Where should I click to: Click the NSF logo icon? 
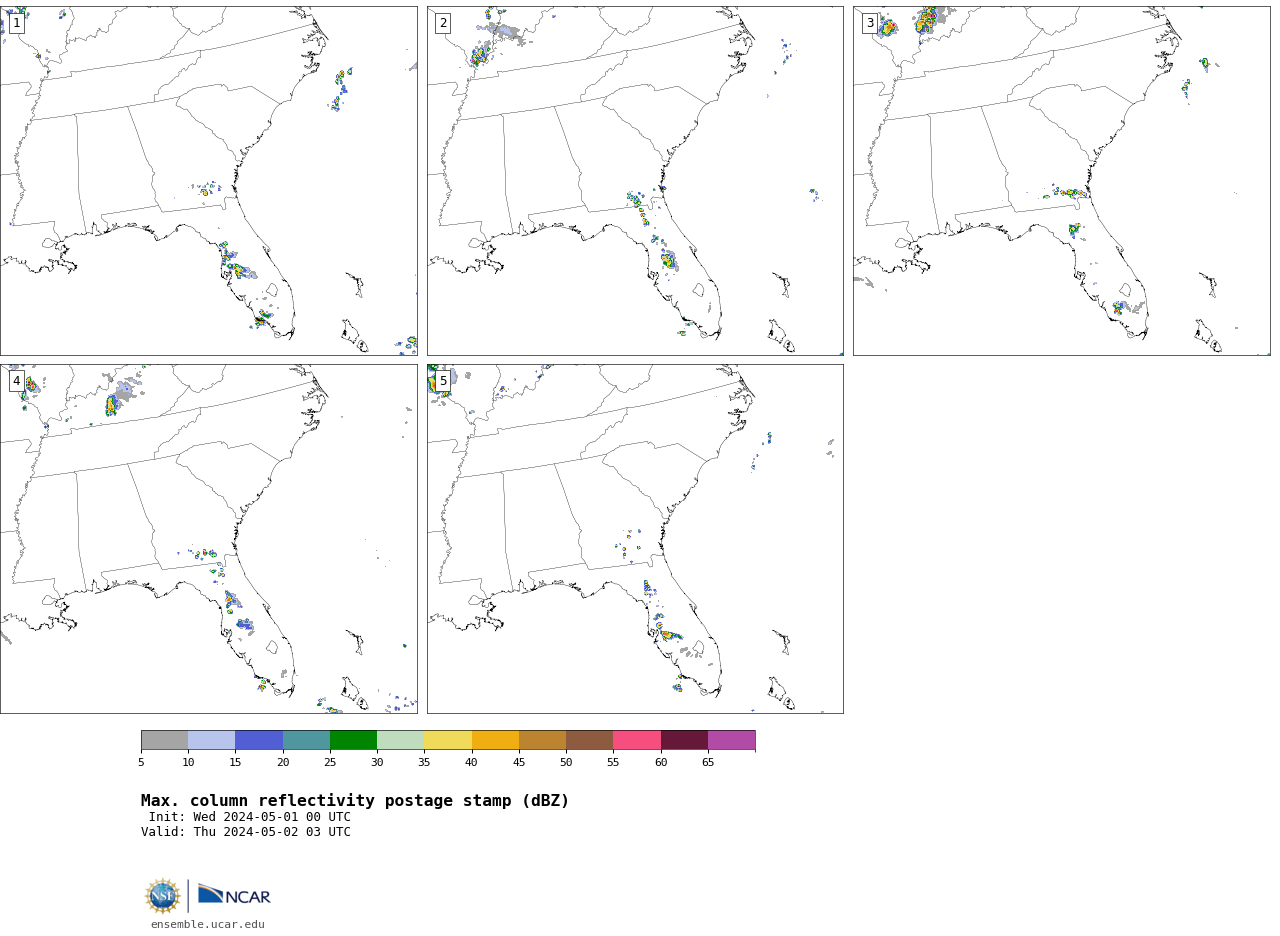pyautogui.click(x=163, y=896)
